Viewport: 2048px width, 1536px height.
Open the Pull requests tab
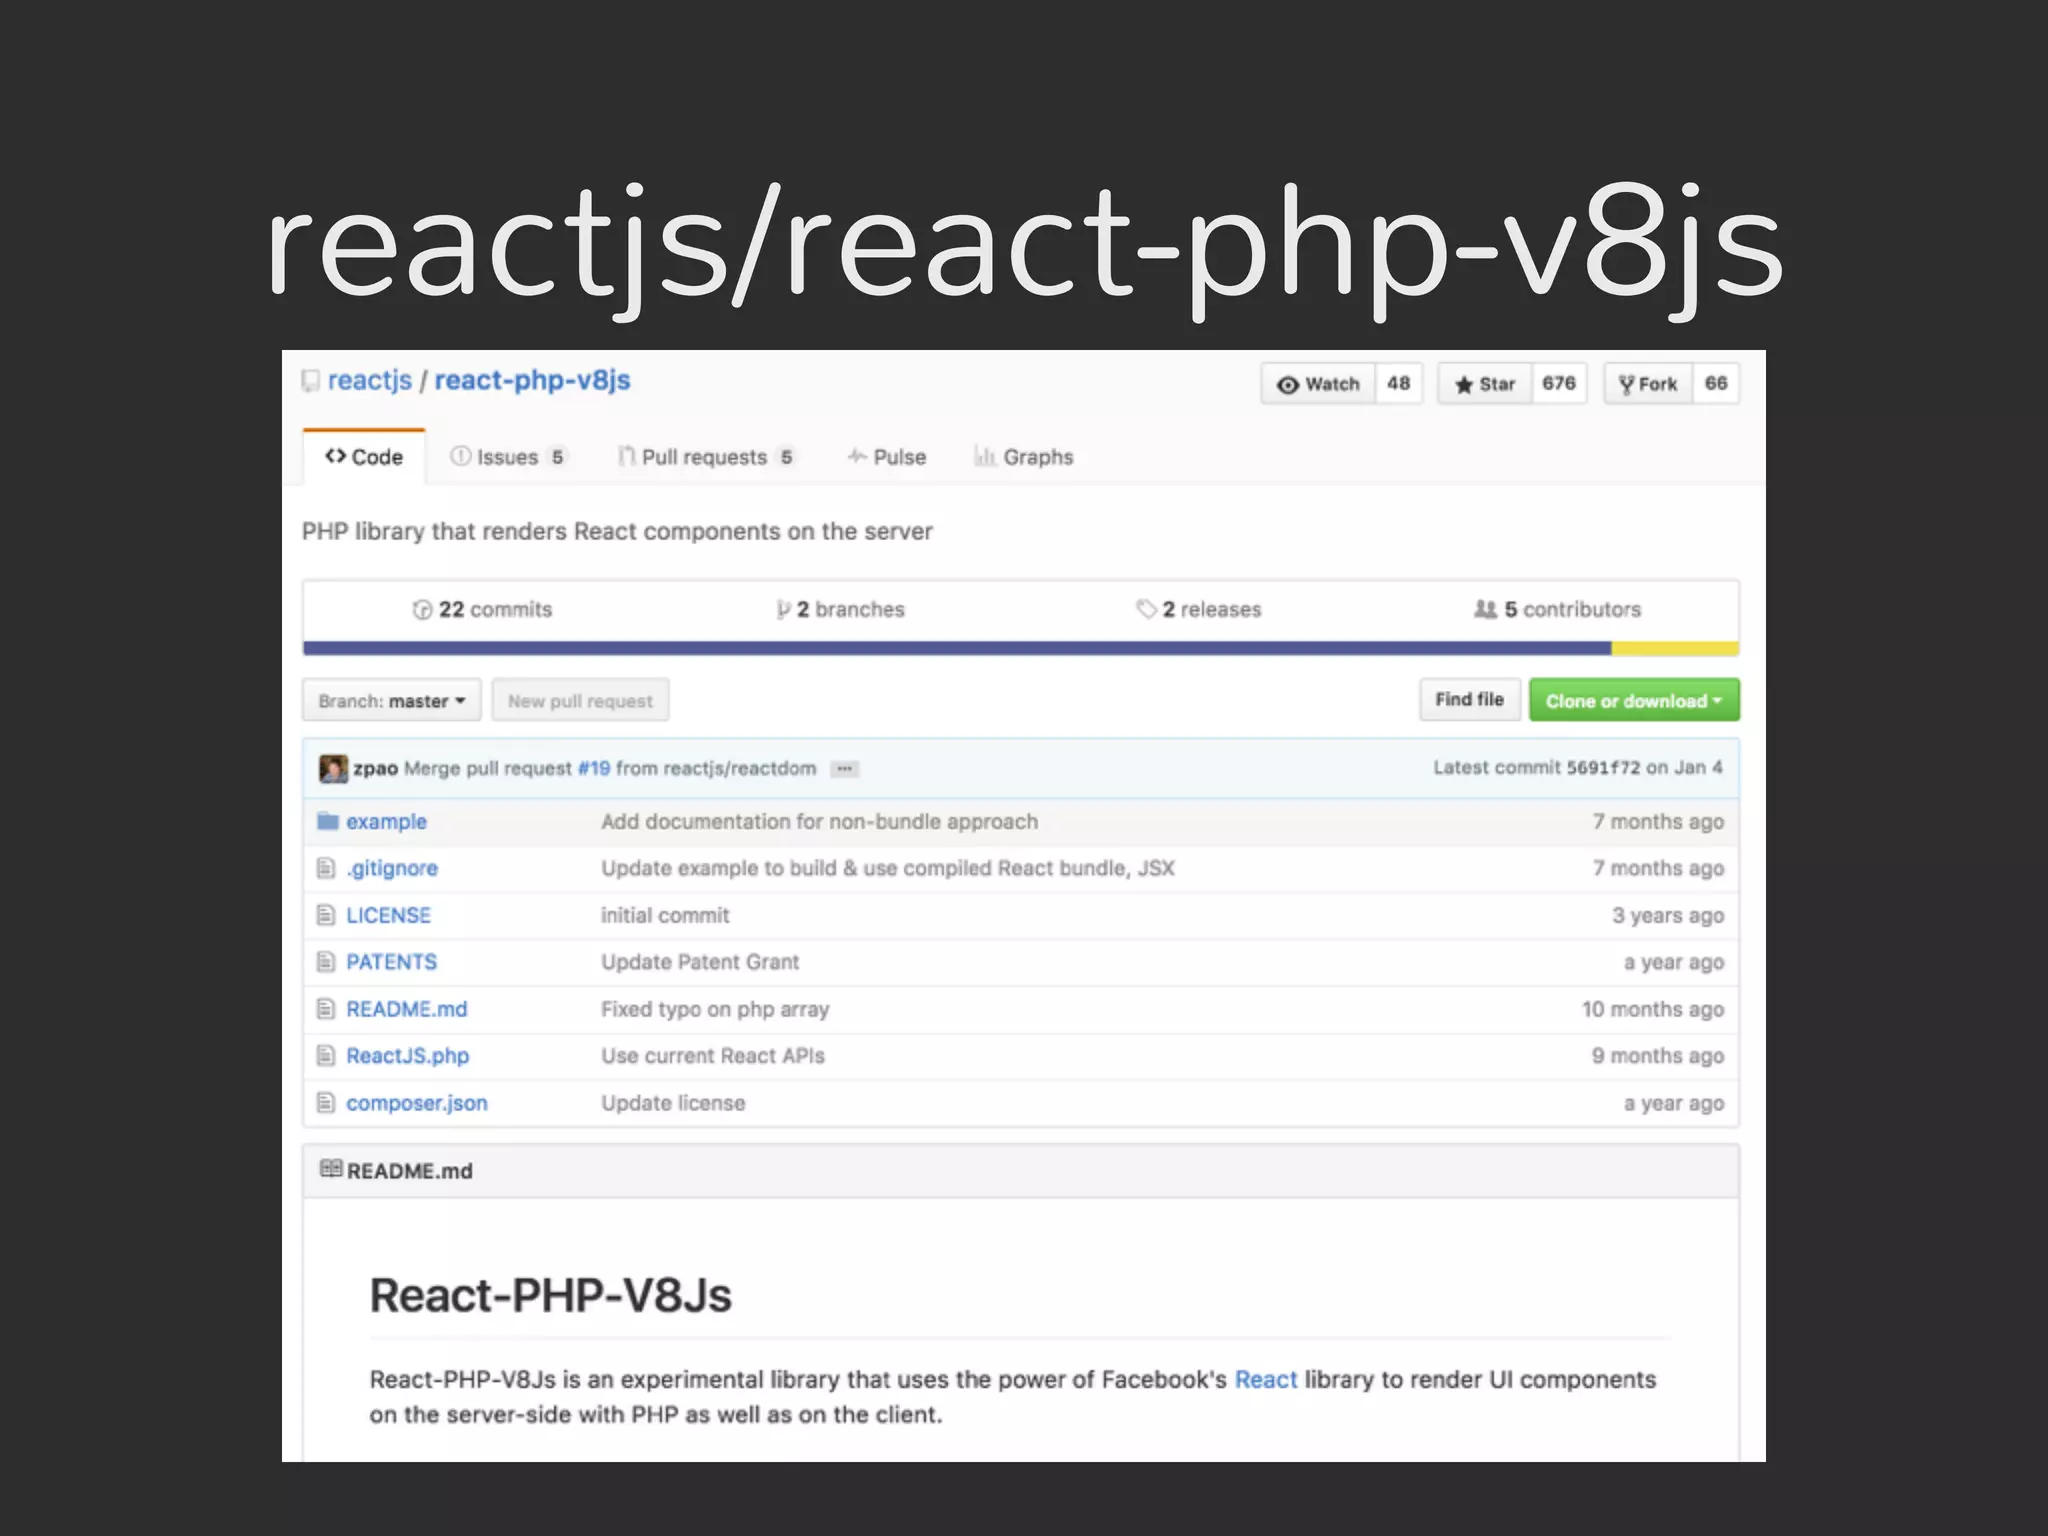pos(707,457)
